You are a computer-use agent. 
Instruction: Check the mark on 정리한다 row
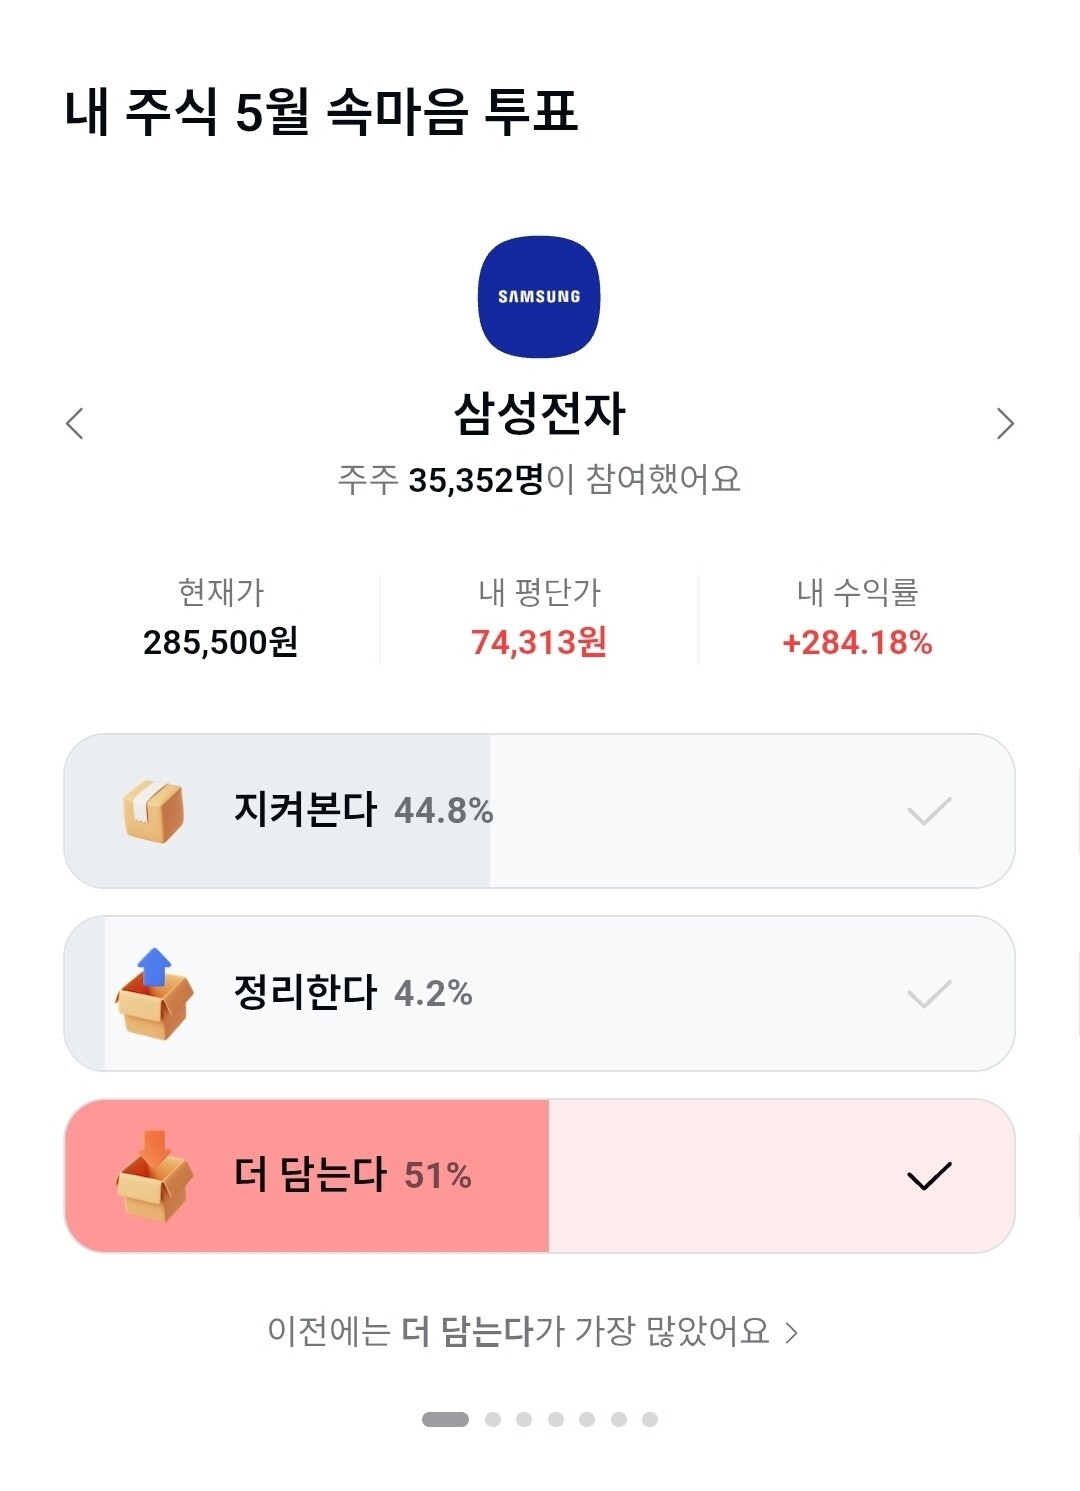[x=929, y=994]
